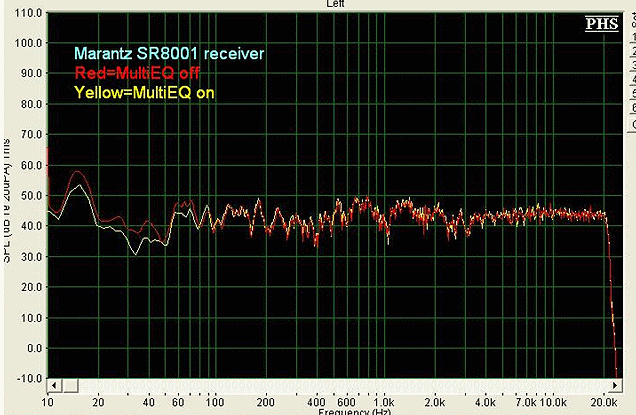The height and width of the screenshot is (415, 636).
Task: Click the 10.0k label on the frequency axis
Action: pyautogui.click(x=552, y=402)
